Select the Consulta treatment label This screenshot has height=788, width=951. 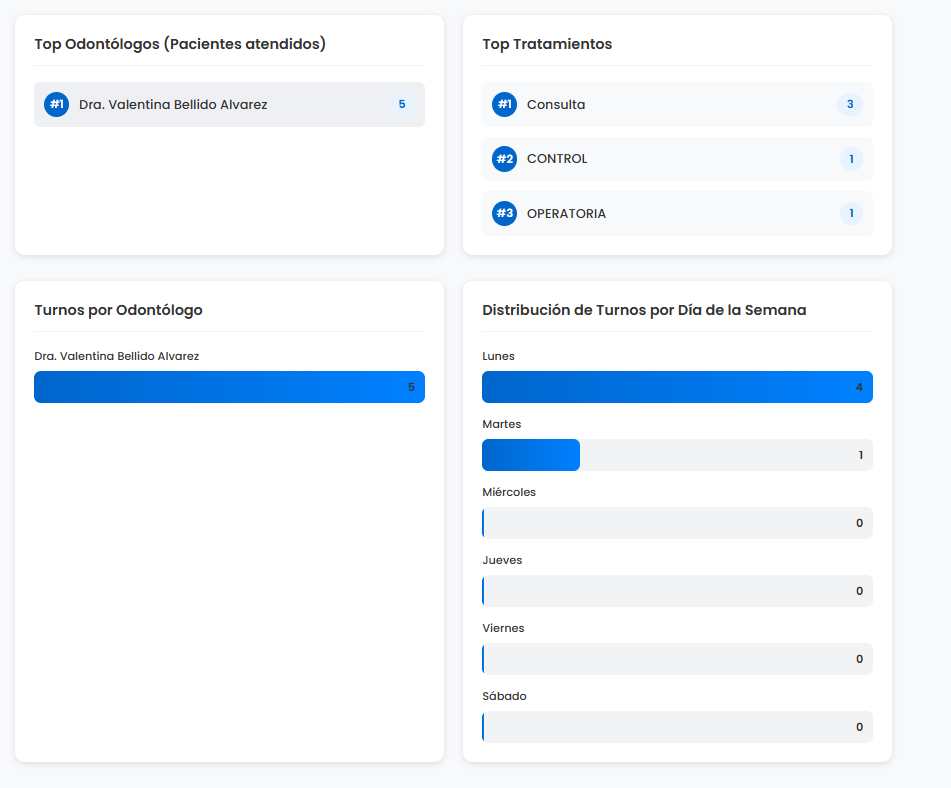pyautogui.click(x=556, y=104)
